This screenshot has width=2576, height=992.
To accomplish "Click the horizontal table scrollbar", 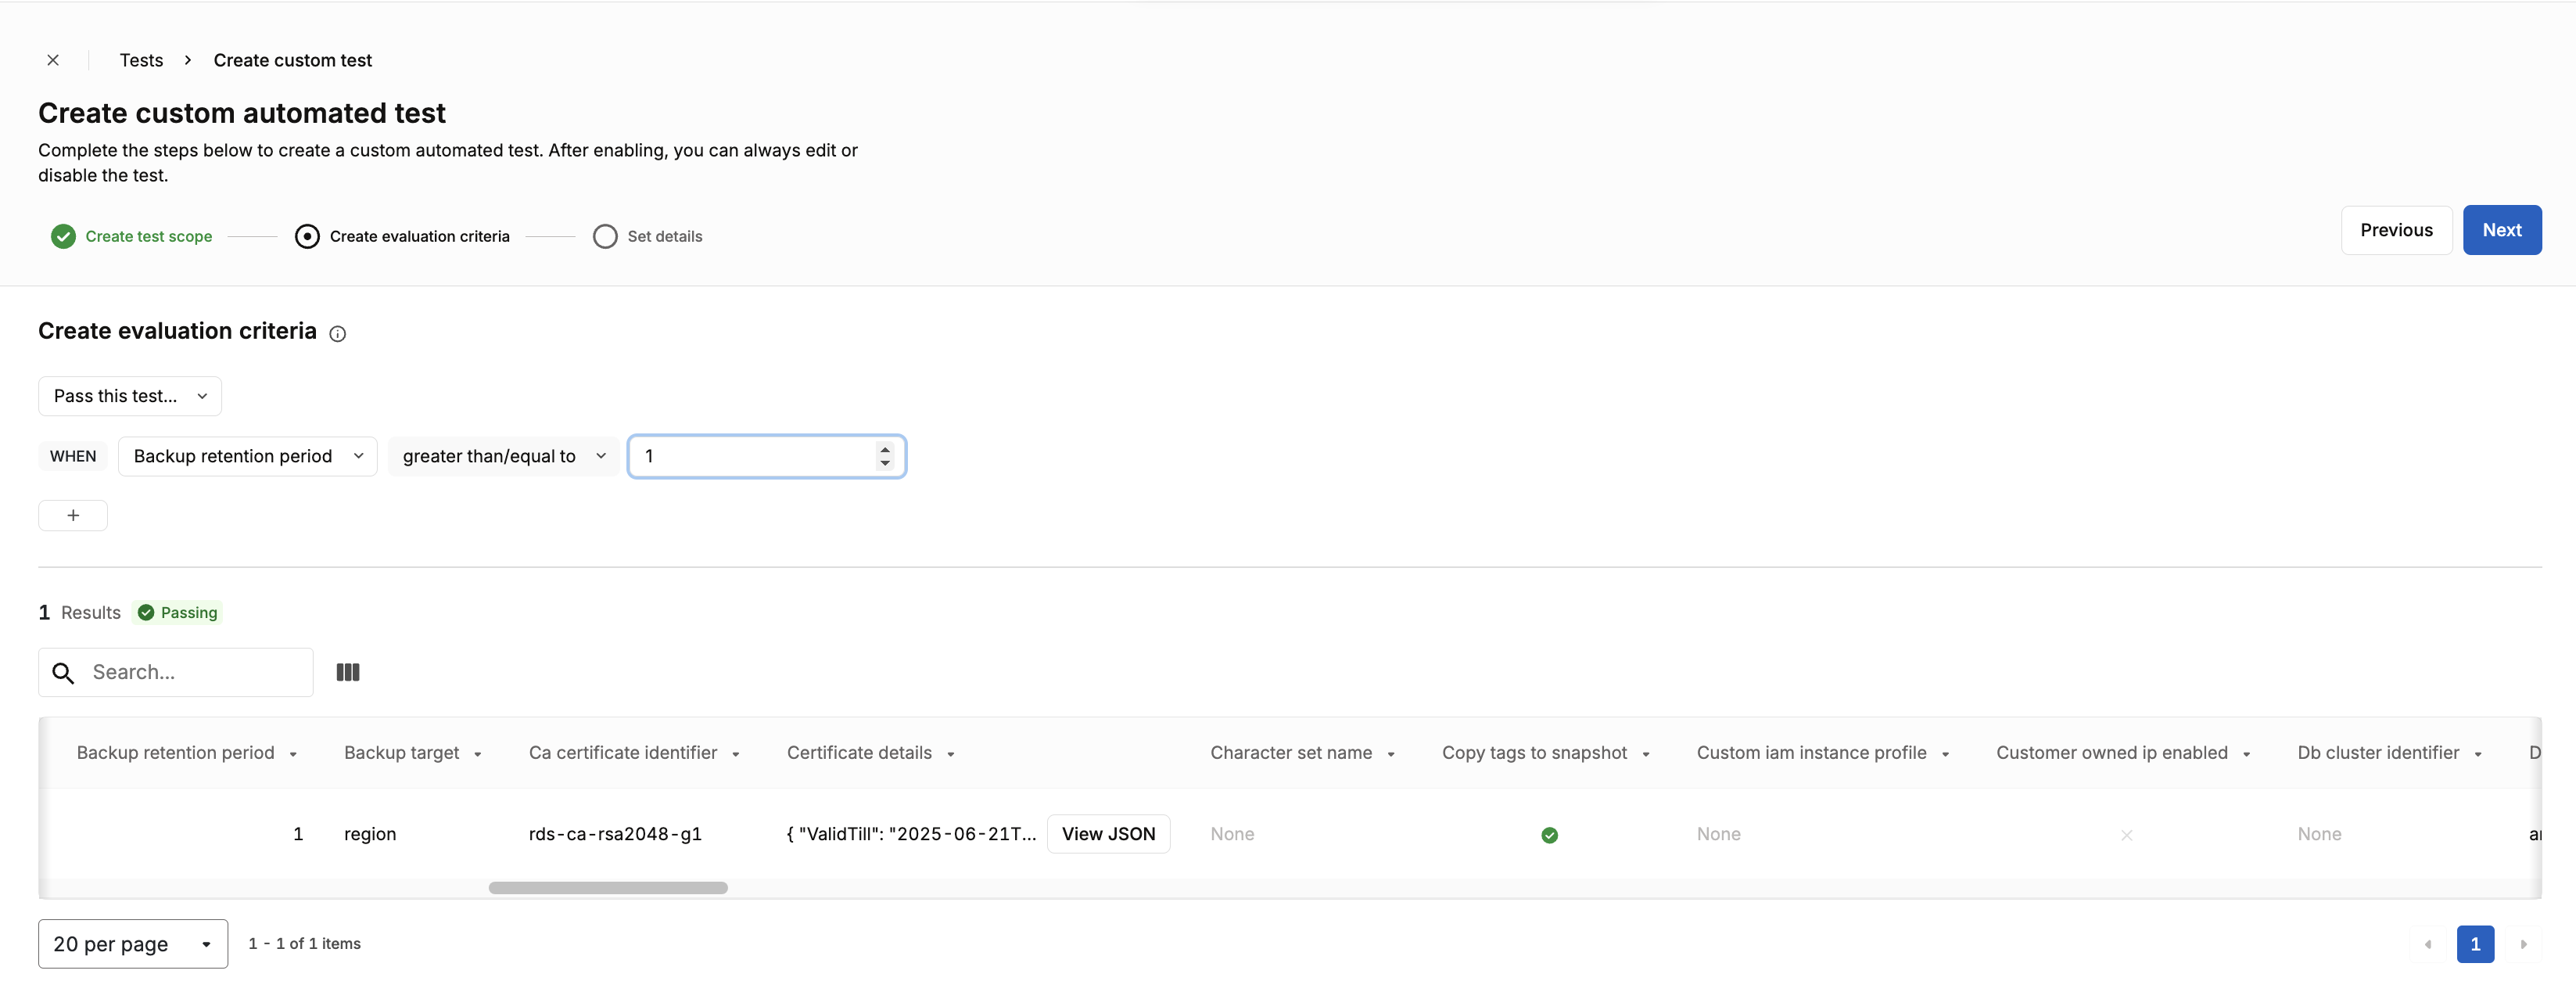I will pos(608,888).
